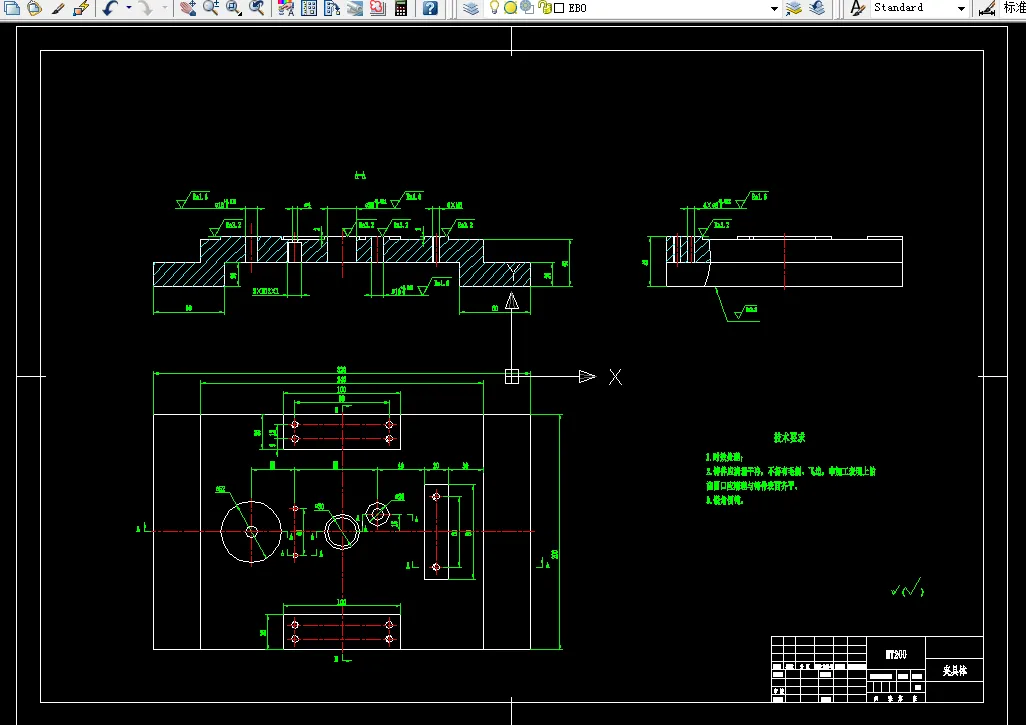This screenshot has width=1026, height=725.
Task: Expand the Undo history dropdown arrow
Action: pyautogui.click(x=128, y=8)
